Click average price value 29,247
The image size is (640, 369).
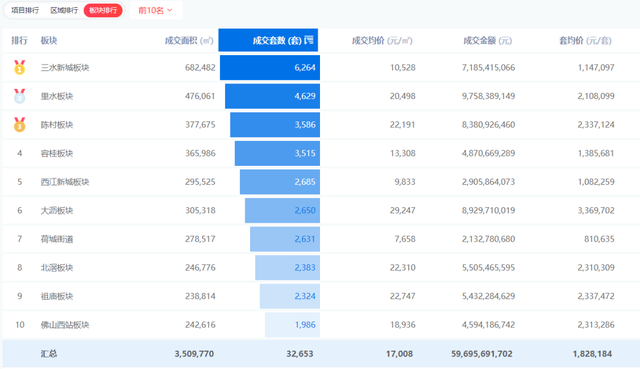tap(402, 210)
